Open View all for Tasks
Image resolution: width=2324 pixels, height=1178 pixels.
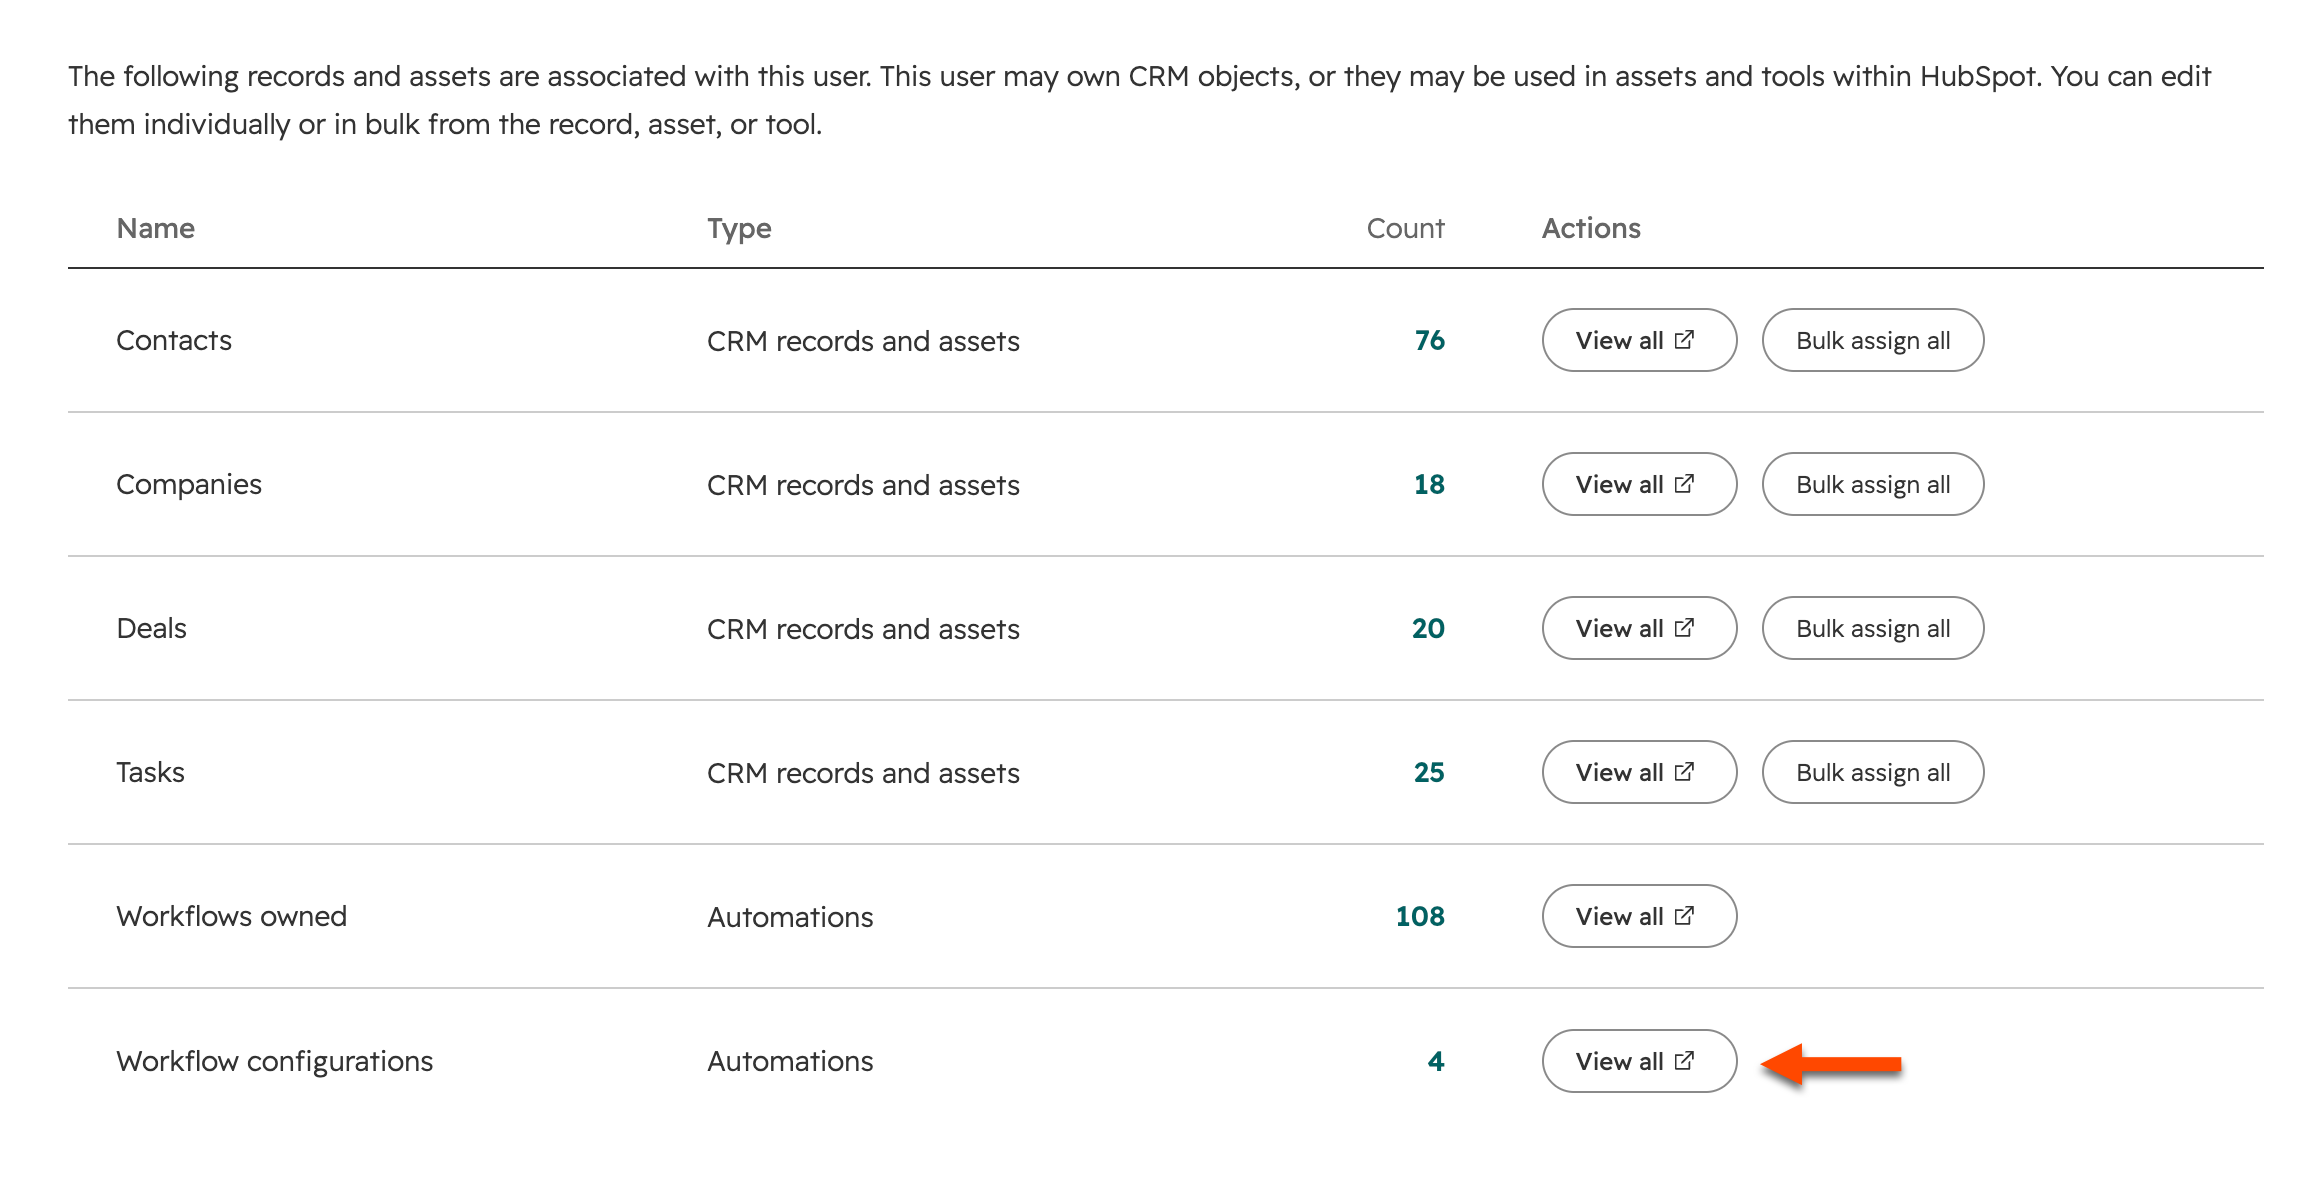click(1638, 772)
